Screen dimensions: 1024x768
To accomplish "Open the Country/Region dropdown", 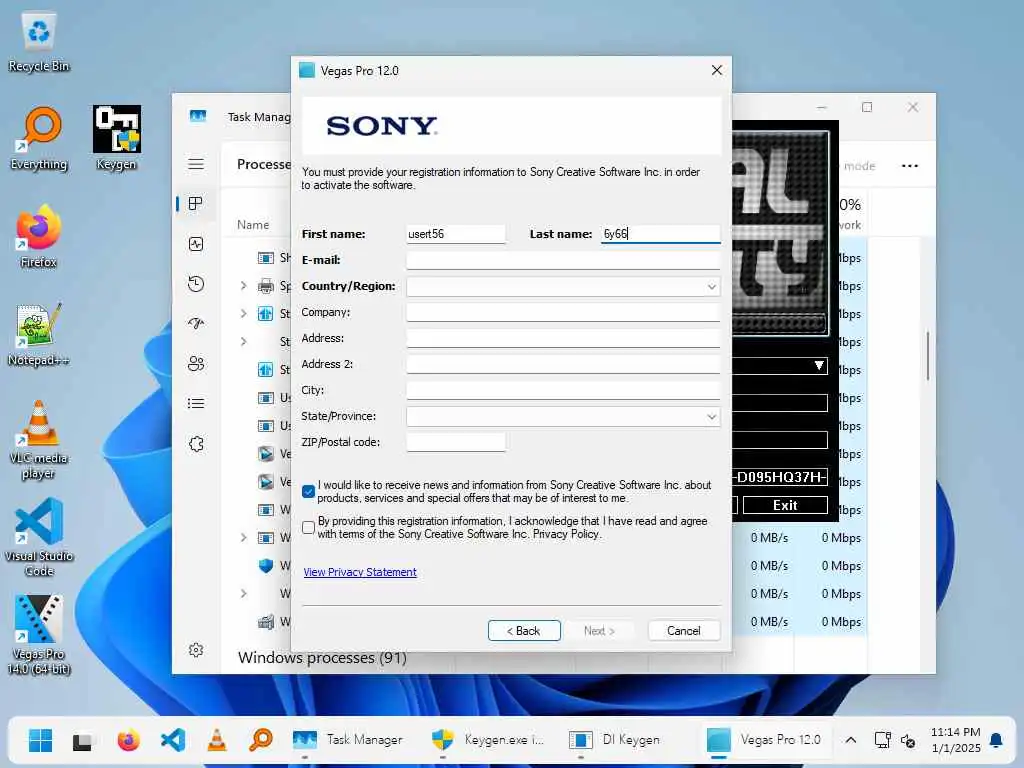I will click(563, 287).
